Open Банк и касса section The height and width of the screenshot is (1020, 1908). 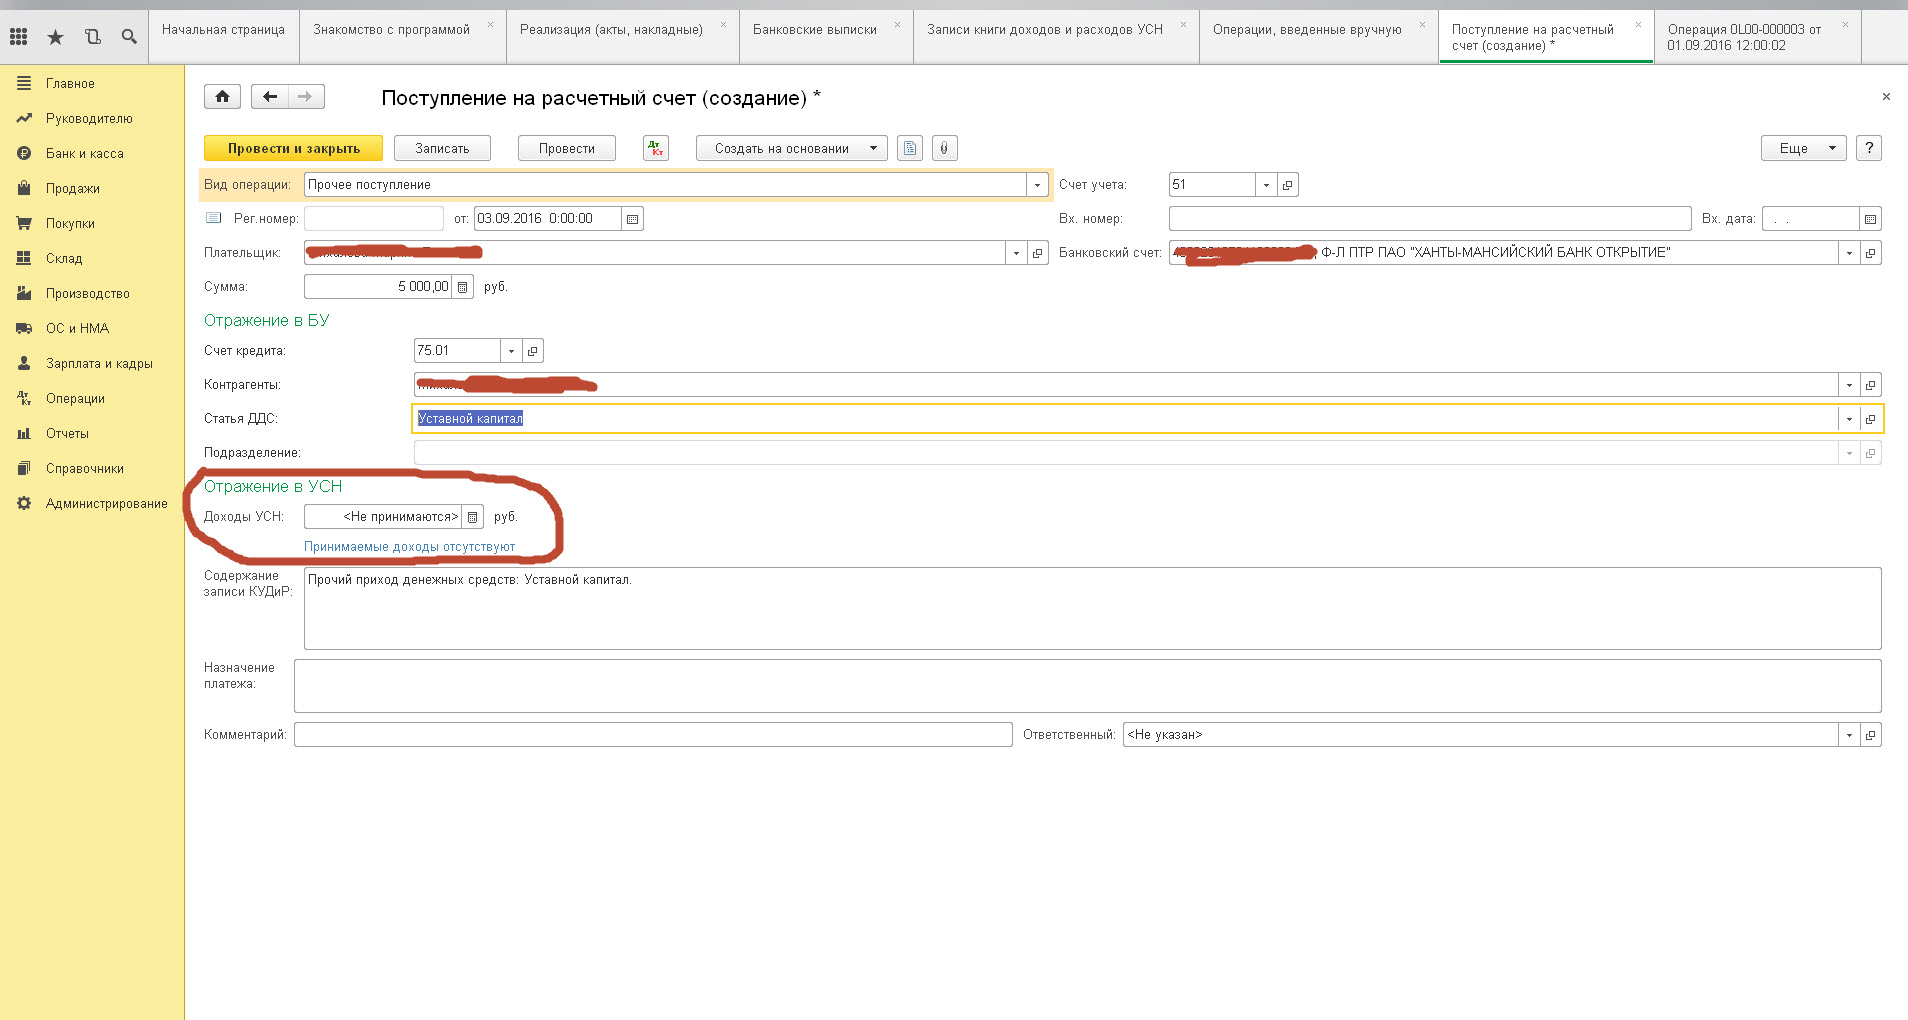point(85,154)
